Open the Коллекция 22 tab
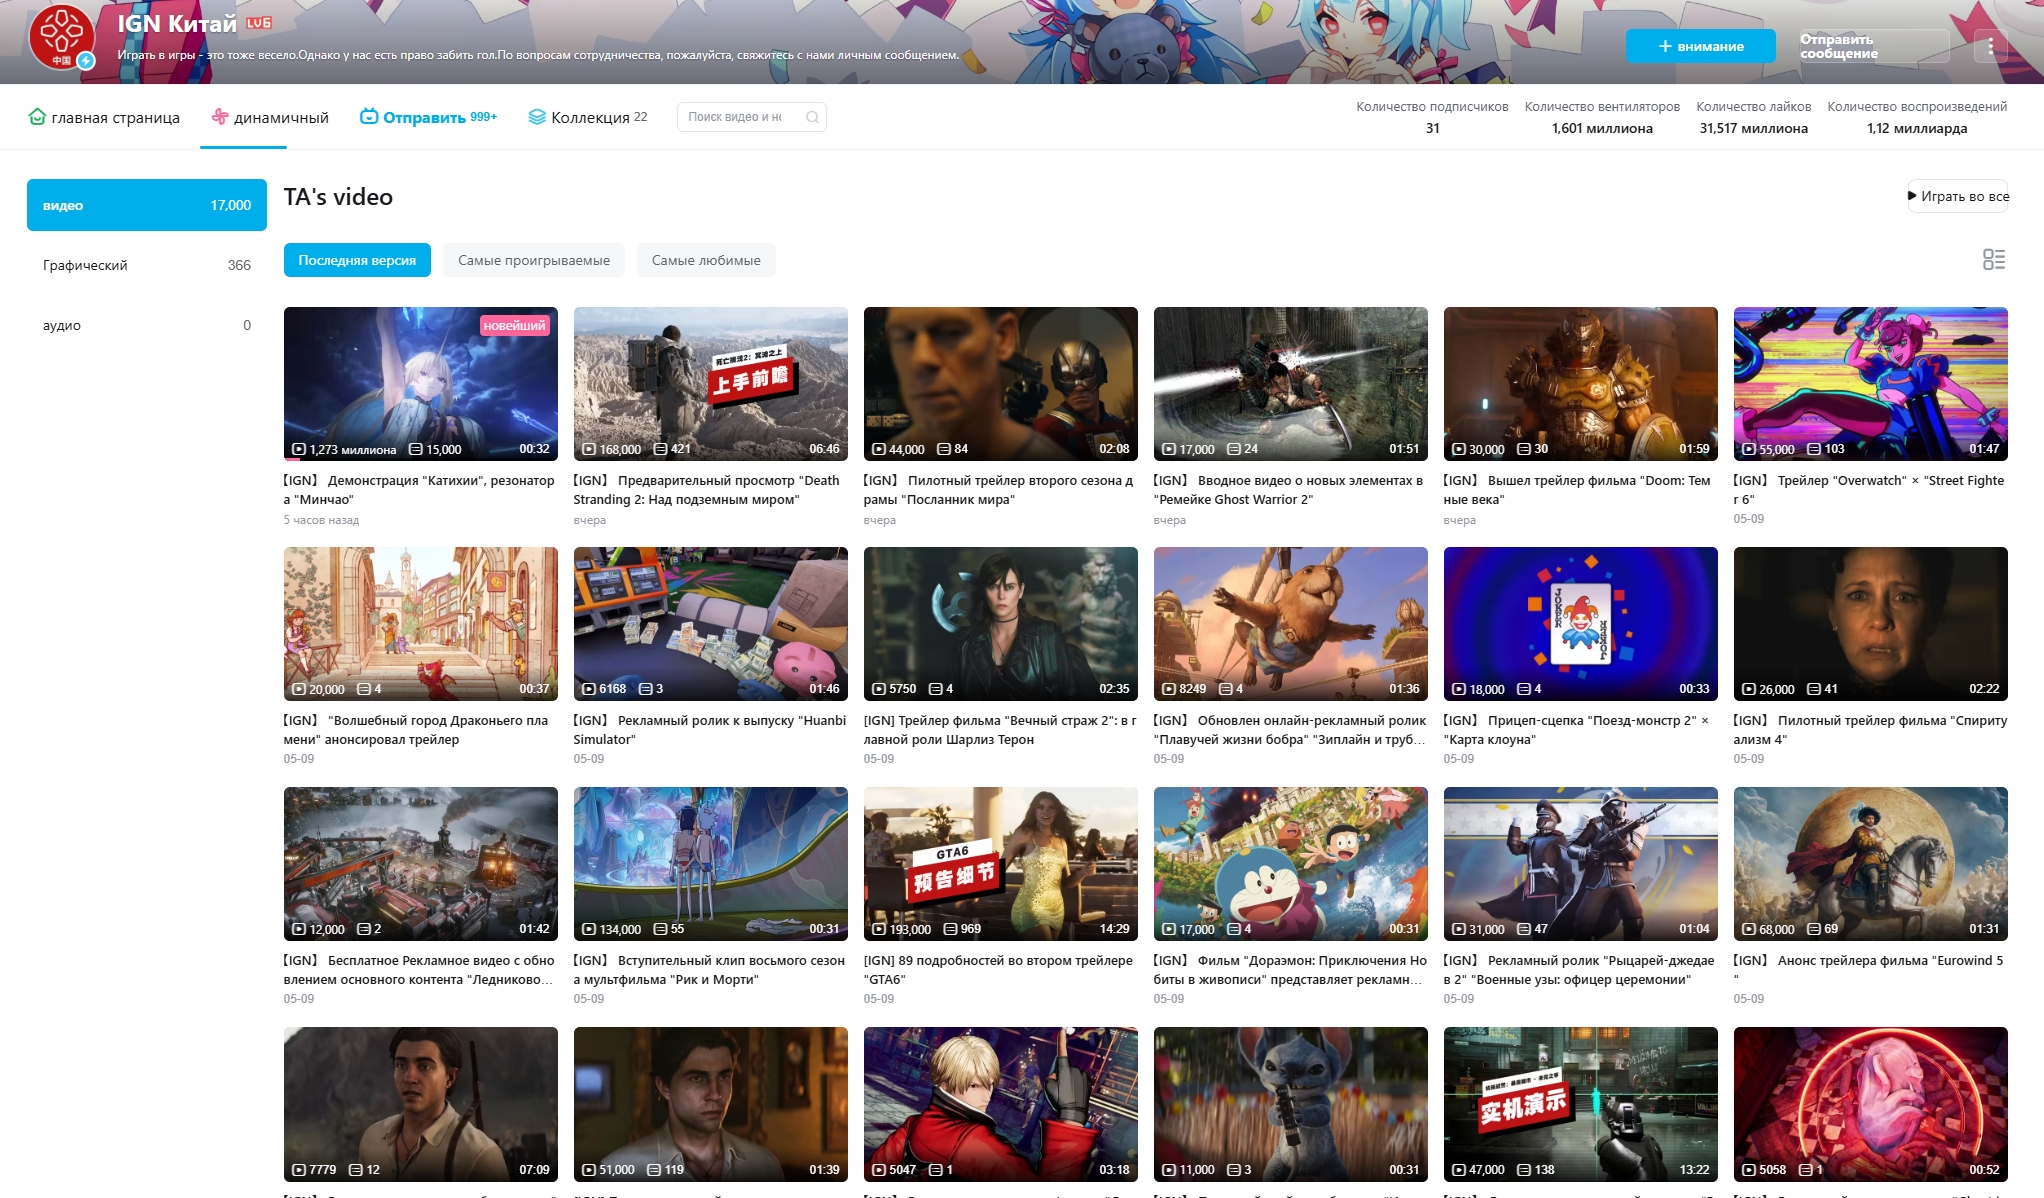The width and height of the screenshot is (2044, 1198). [588, 117]
